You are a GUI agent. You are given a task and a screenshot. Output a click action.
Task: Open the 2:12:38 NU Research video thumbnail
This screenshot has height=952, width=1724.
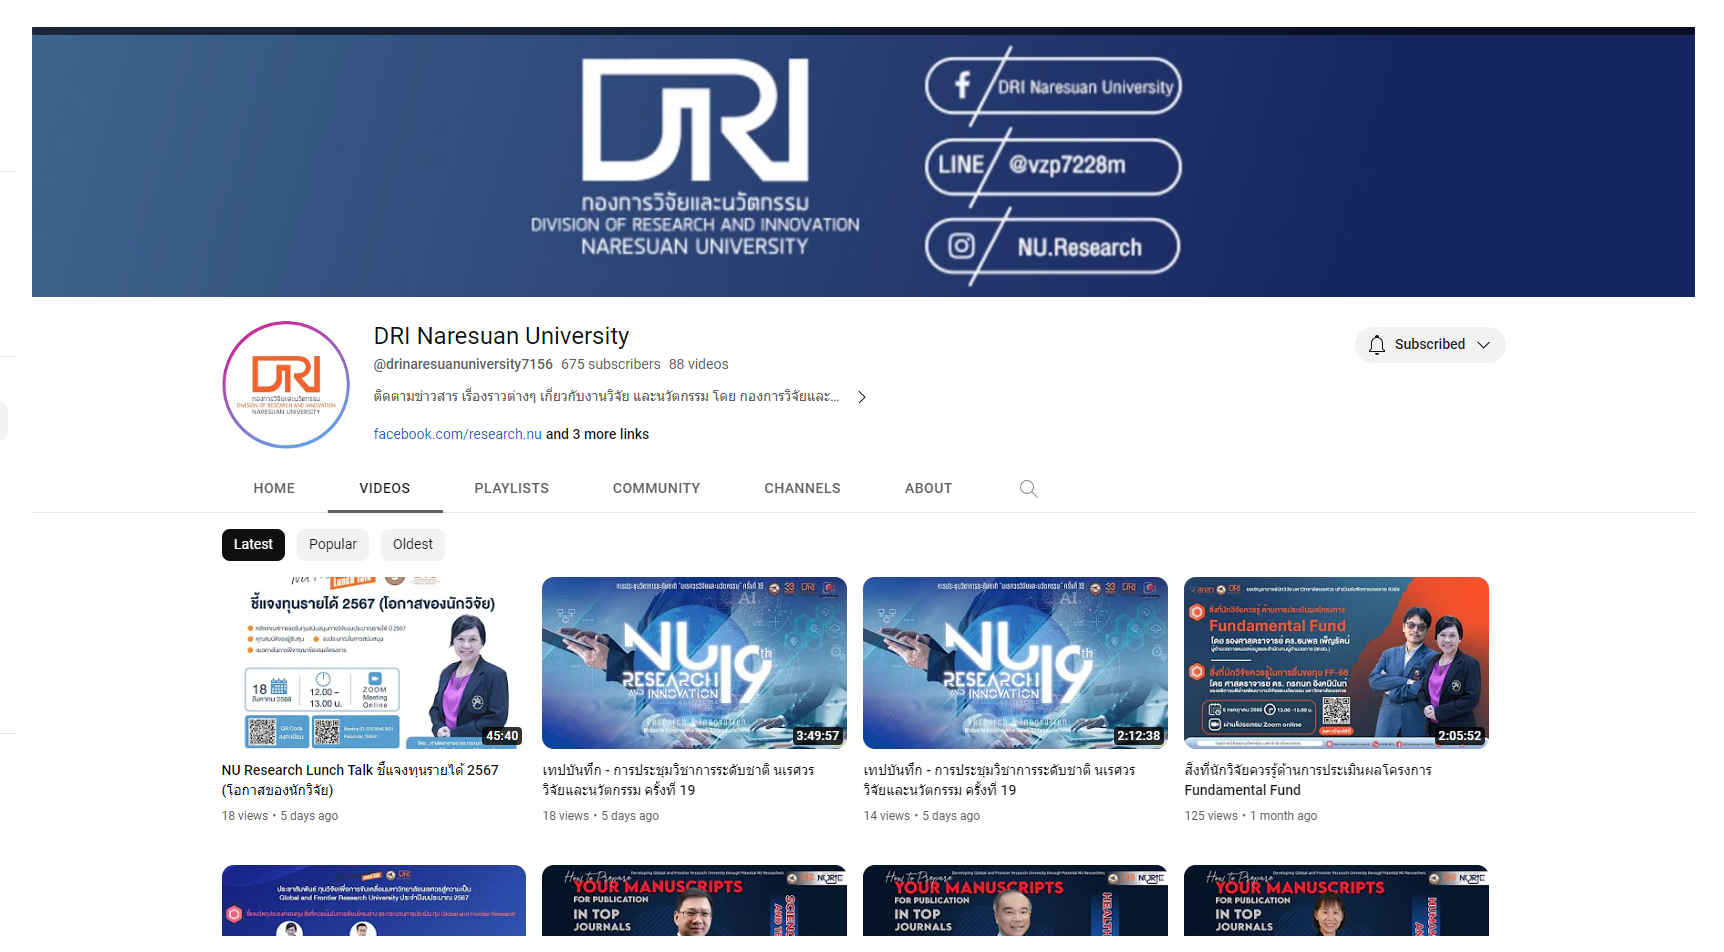point(1015,663)
